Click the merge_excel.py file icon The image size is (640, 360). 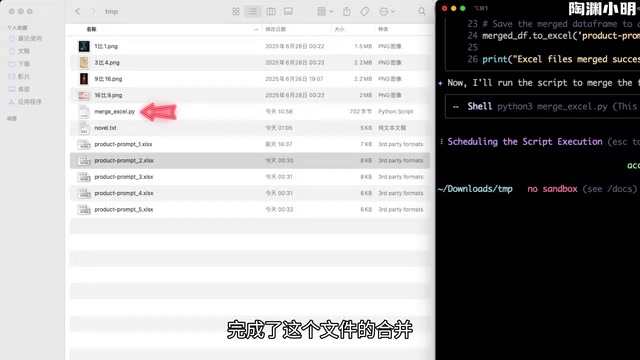coord(84,111)
